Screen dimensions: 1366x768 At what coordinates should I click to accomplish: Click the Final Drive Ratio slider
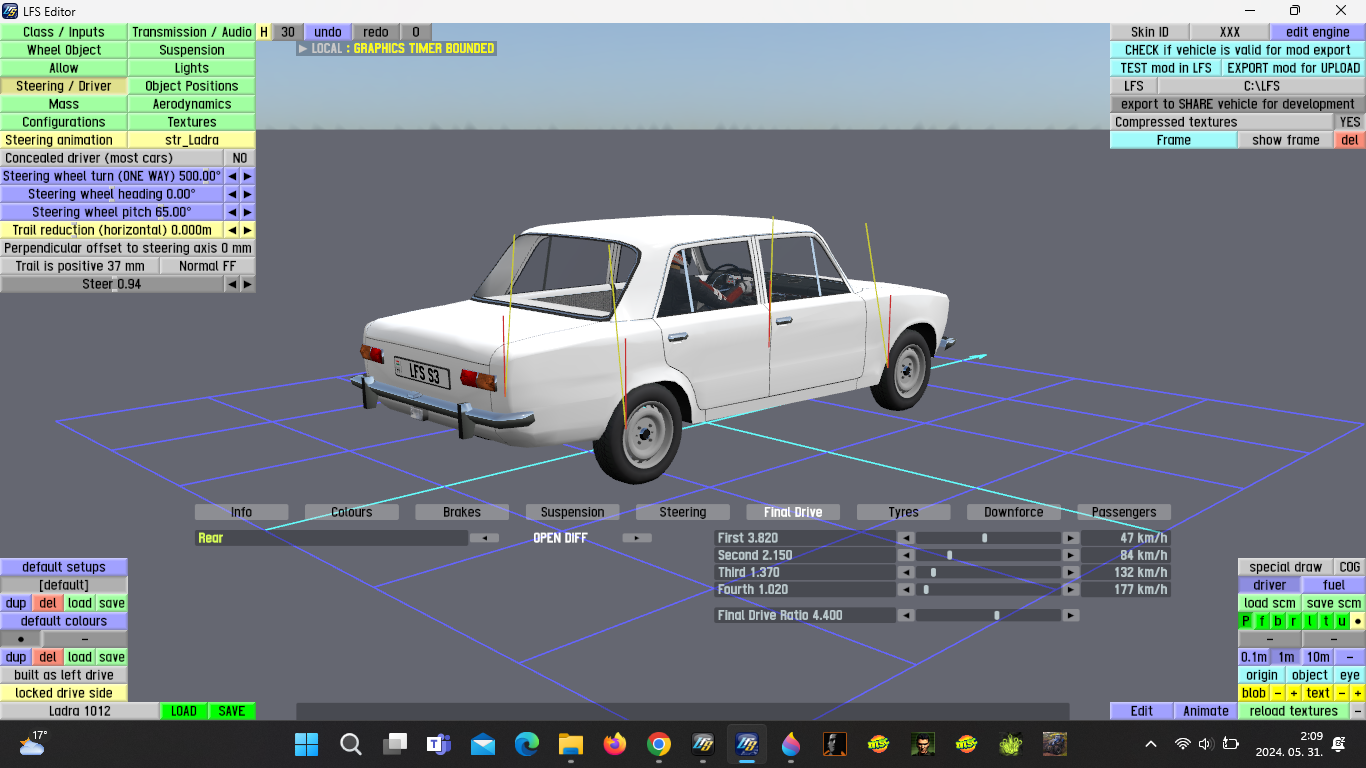[x=988, y=615]
